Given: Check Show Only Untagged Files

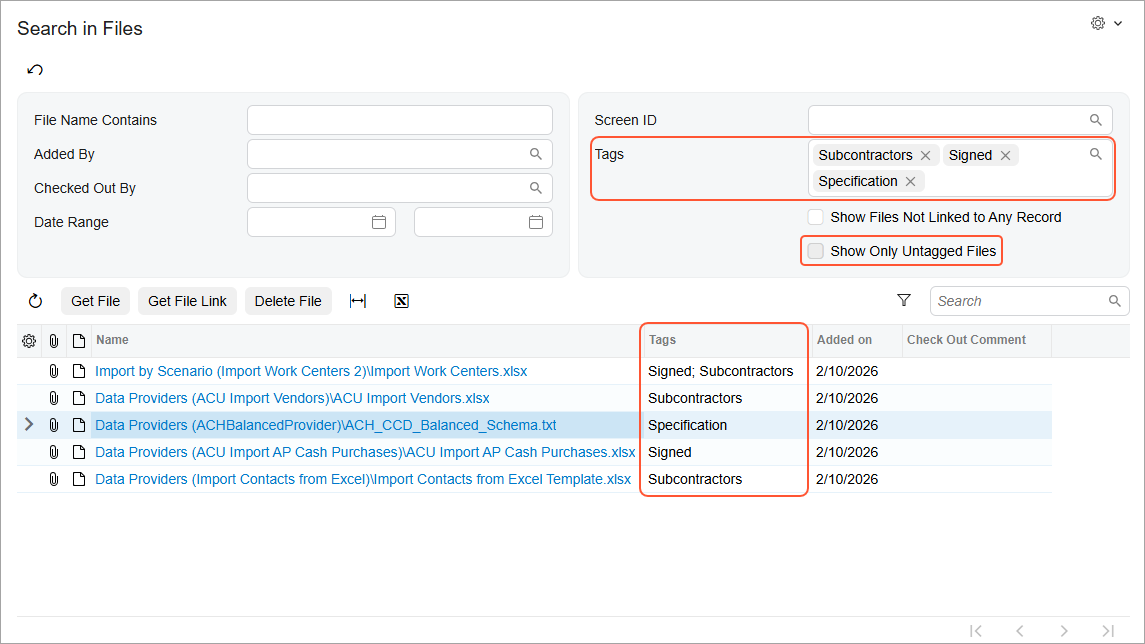Looking at the screenshot, I should click(816, 251).
